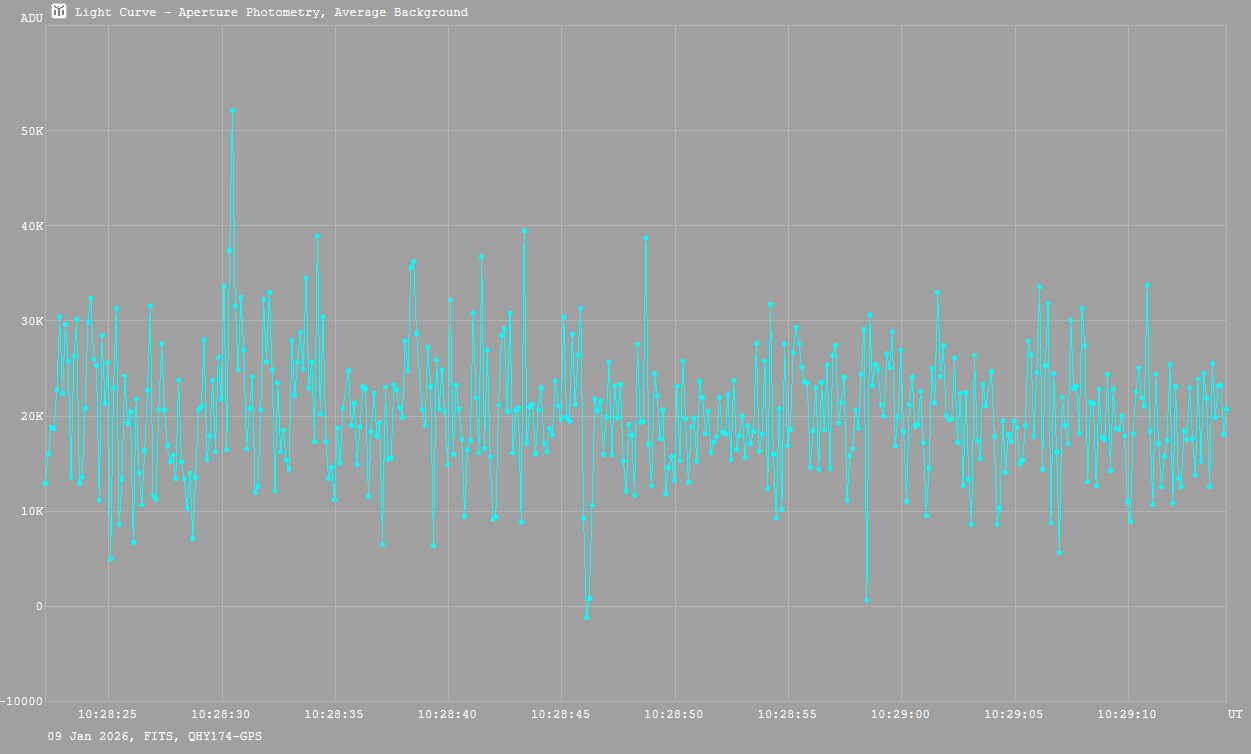
Task: Click the 10:28:25 time axis label
Action: (108, 715)
